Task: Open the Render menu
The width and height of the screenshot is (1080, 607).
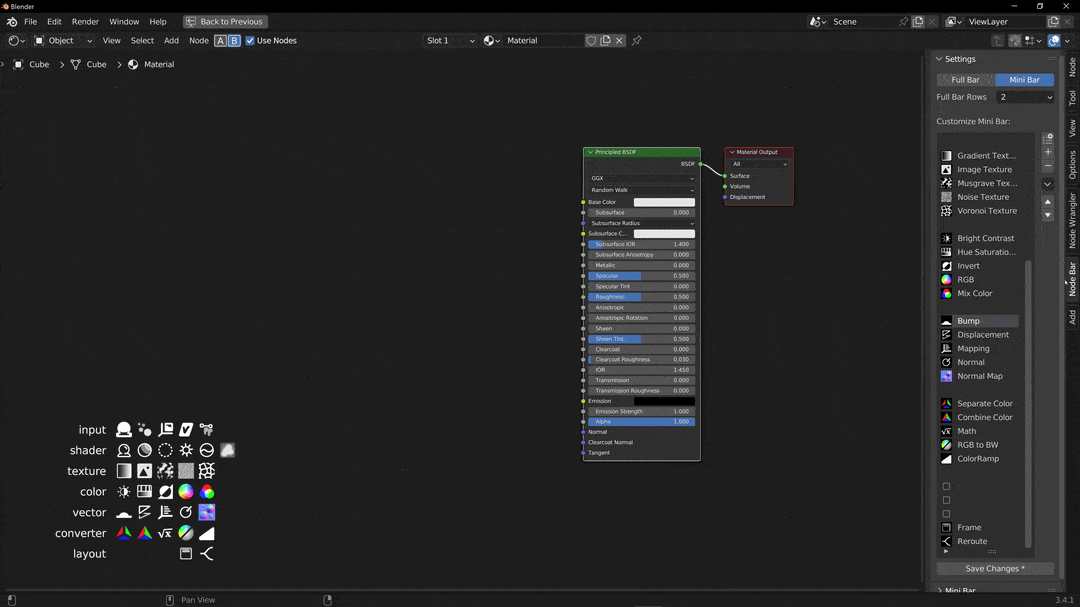Action: [85, 21]
